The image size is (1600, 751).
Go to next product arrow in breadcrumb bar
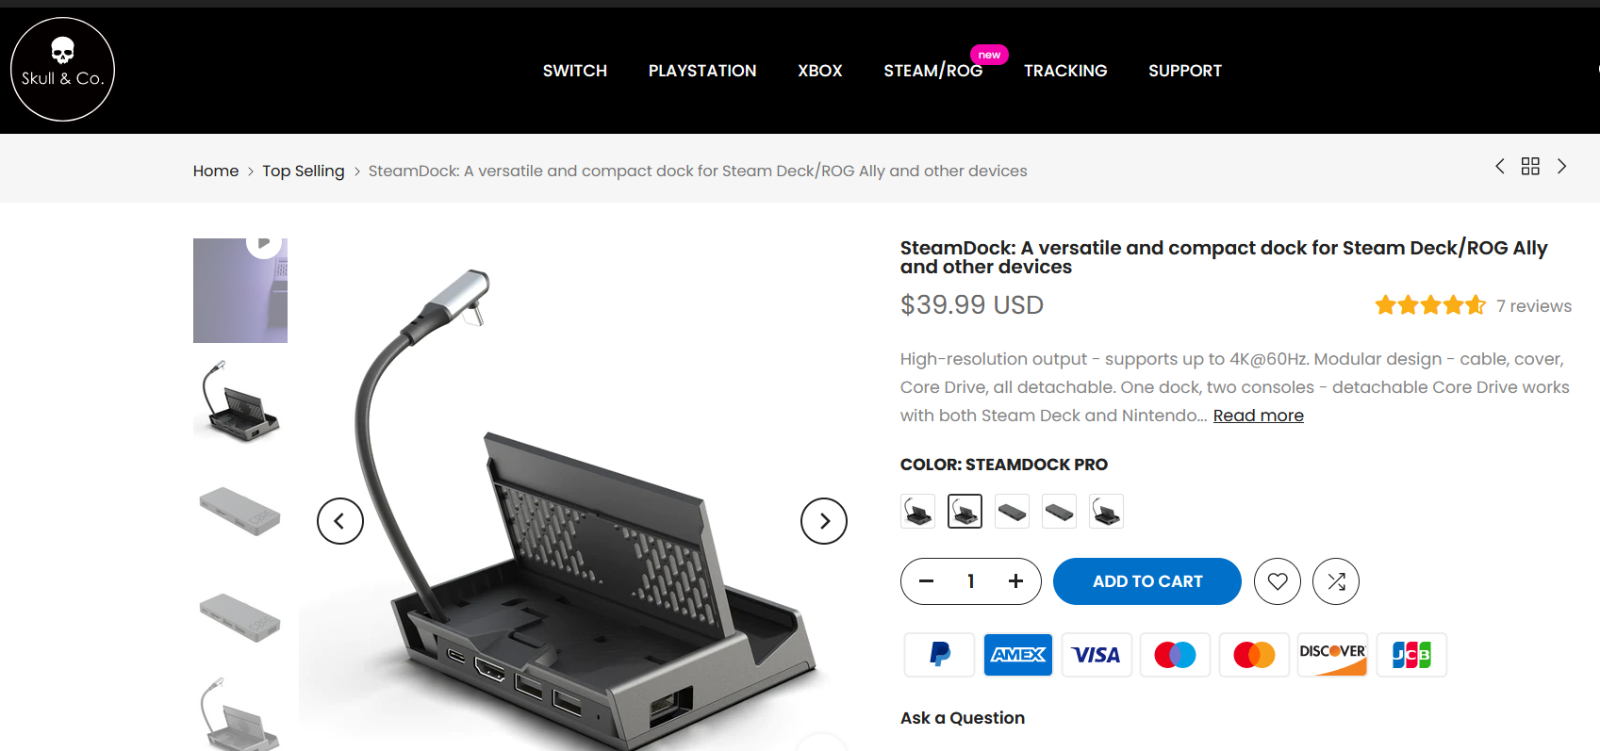(1561, 166)
